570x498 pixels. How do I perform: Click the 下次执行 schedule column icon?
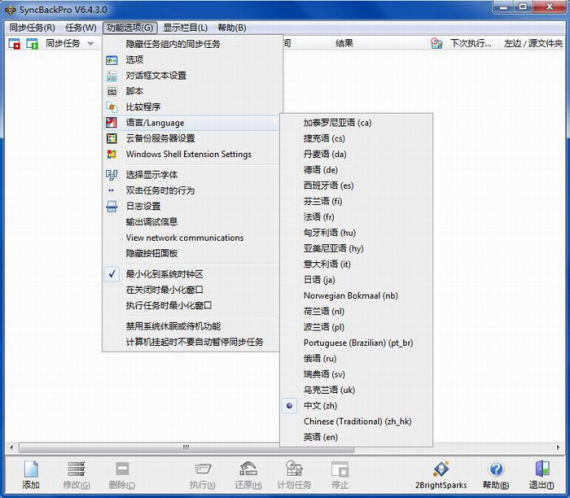click(437, 44)
